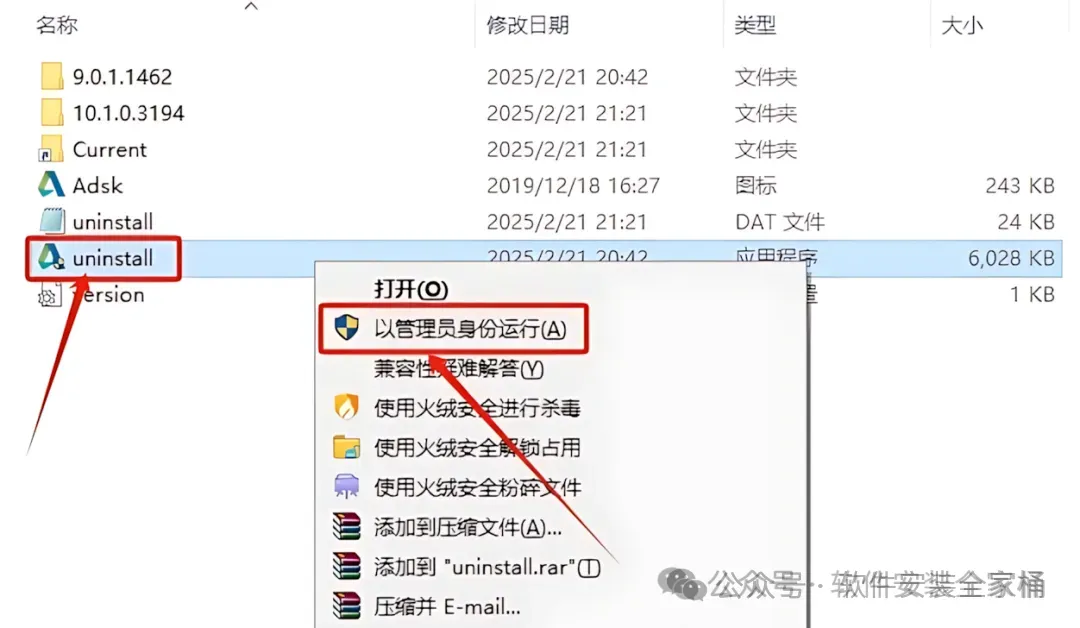Sort by the 修改日期 column header
Screen dimensions: 1080x628
click(x=528, y=25)
